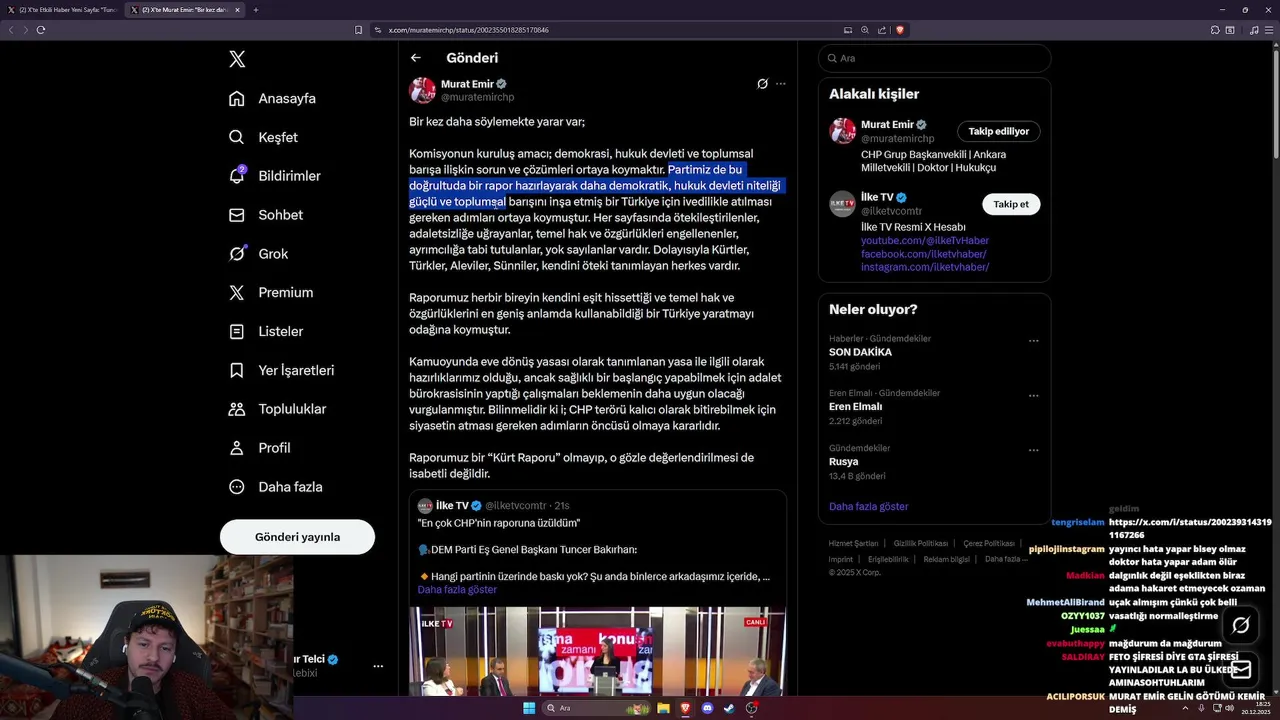Expand the Daha fazla sidebar menu
The height and width of the screenshot is (720, 1280).
coord(274,487)
